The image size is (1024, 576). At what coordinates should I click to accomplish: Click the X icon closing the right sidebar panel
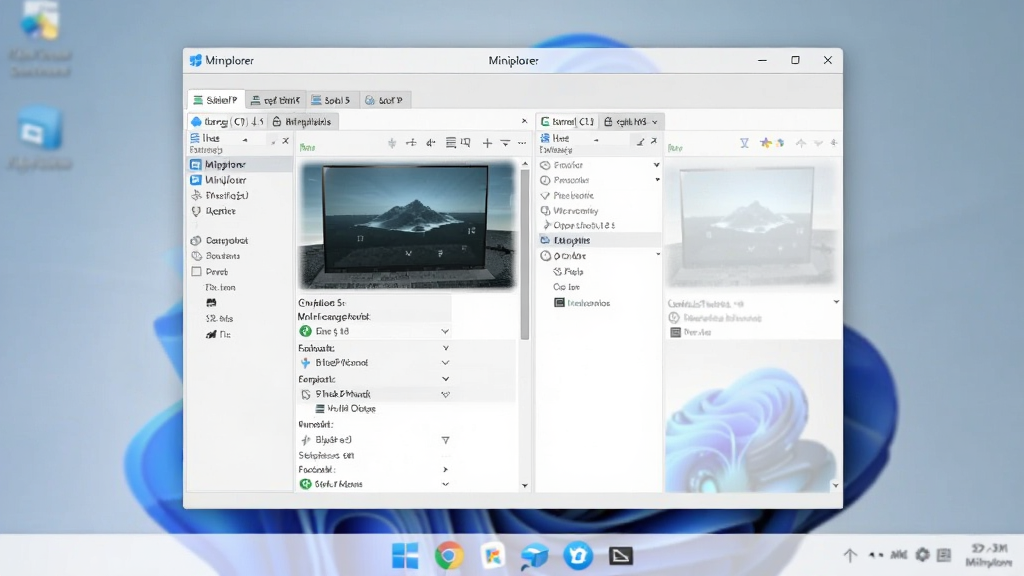(x=654, y=140)
